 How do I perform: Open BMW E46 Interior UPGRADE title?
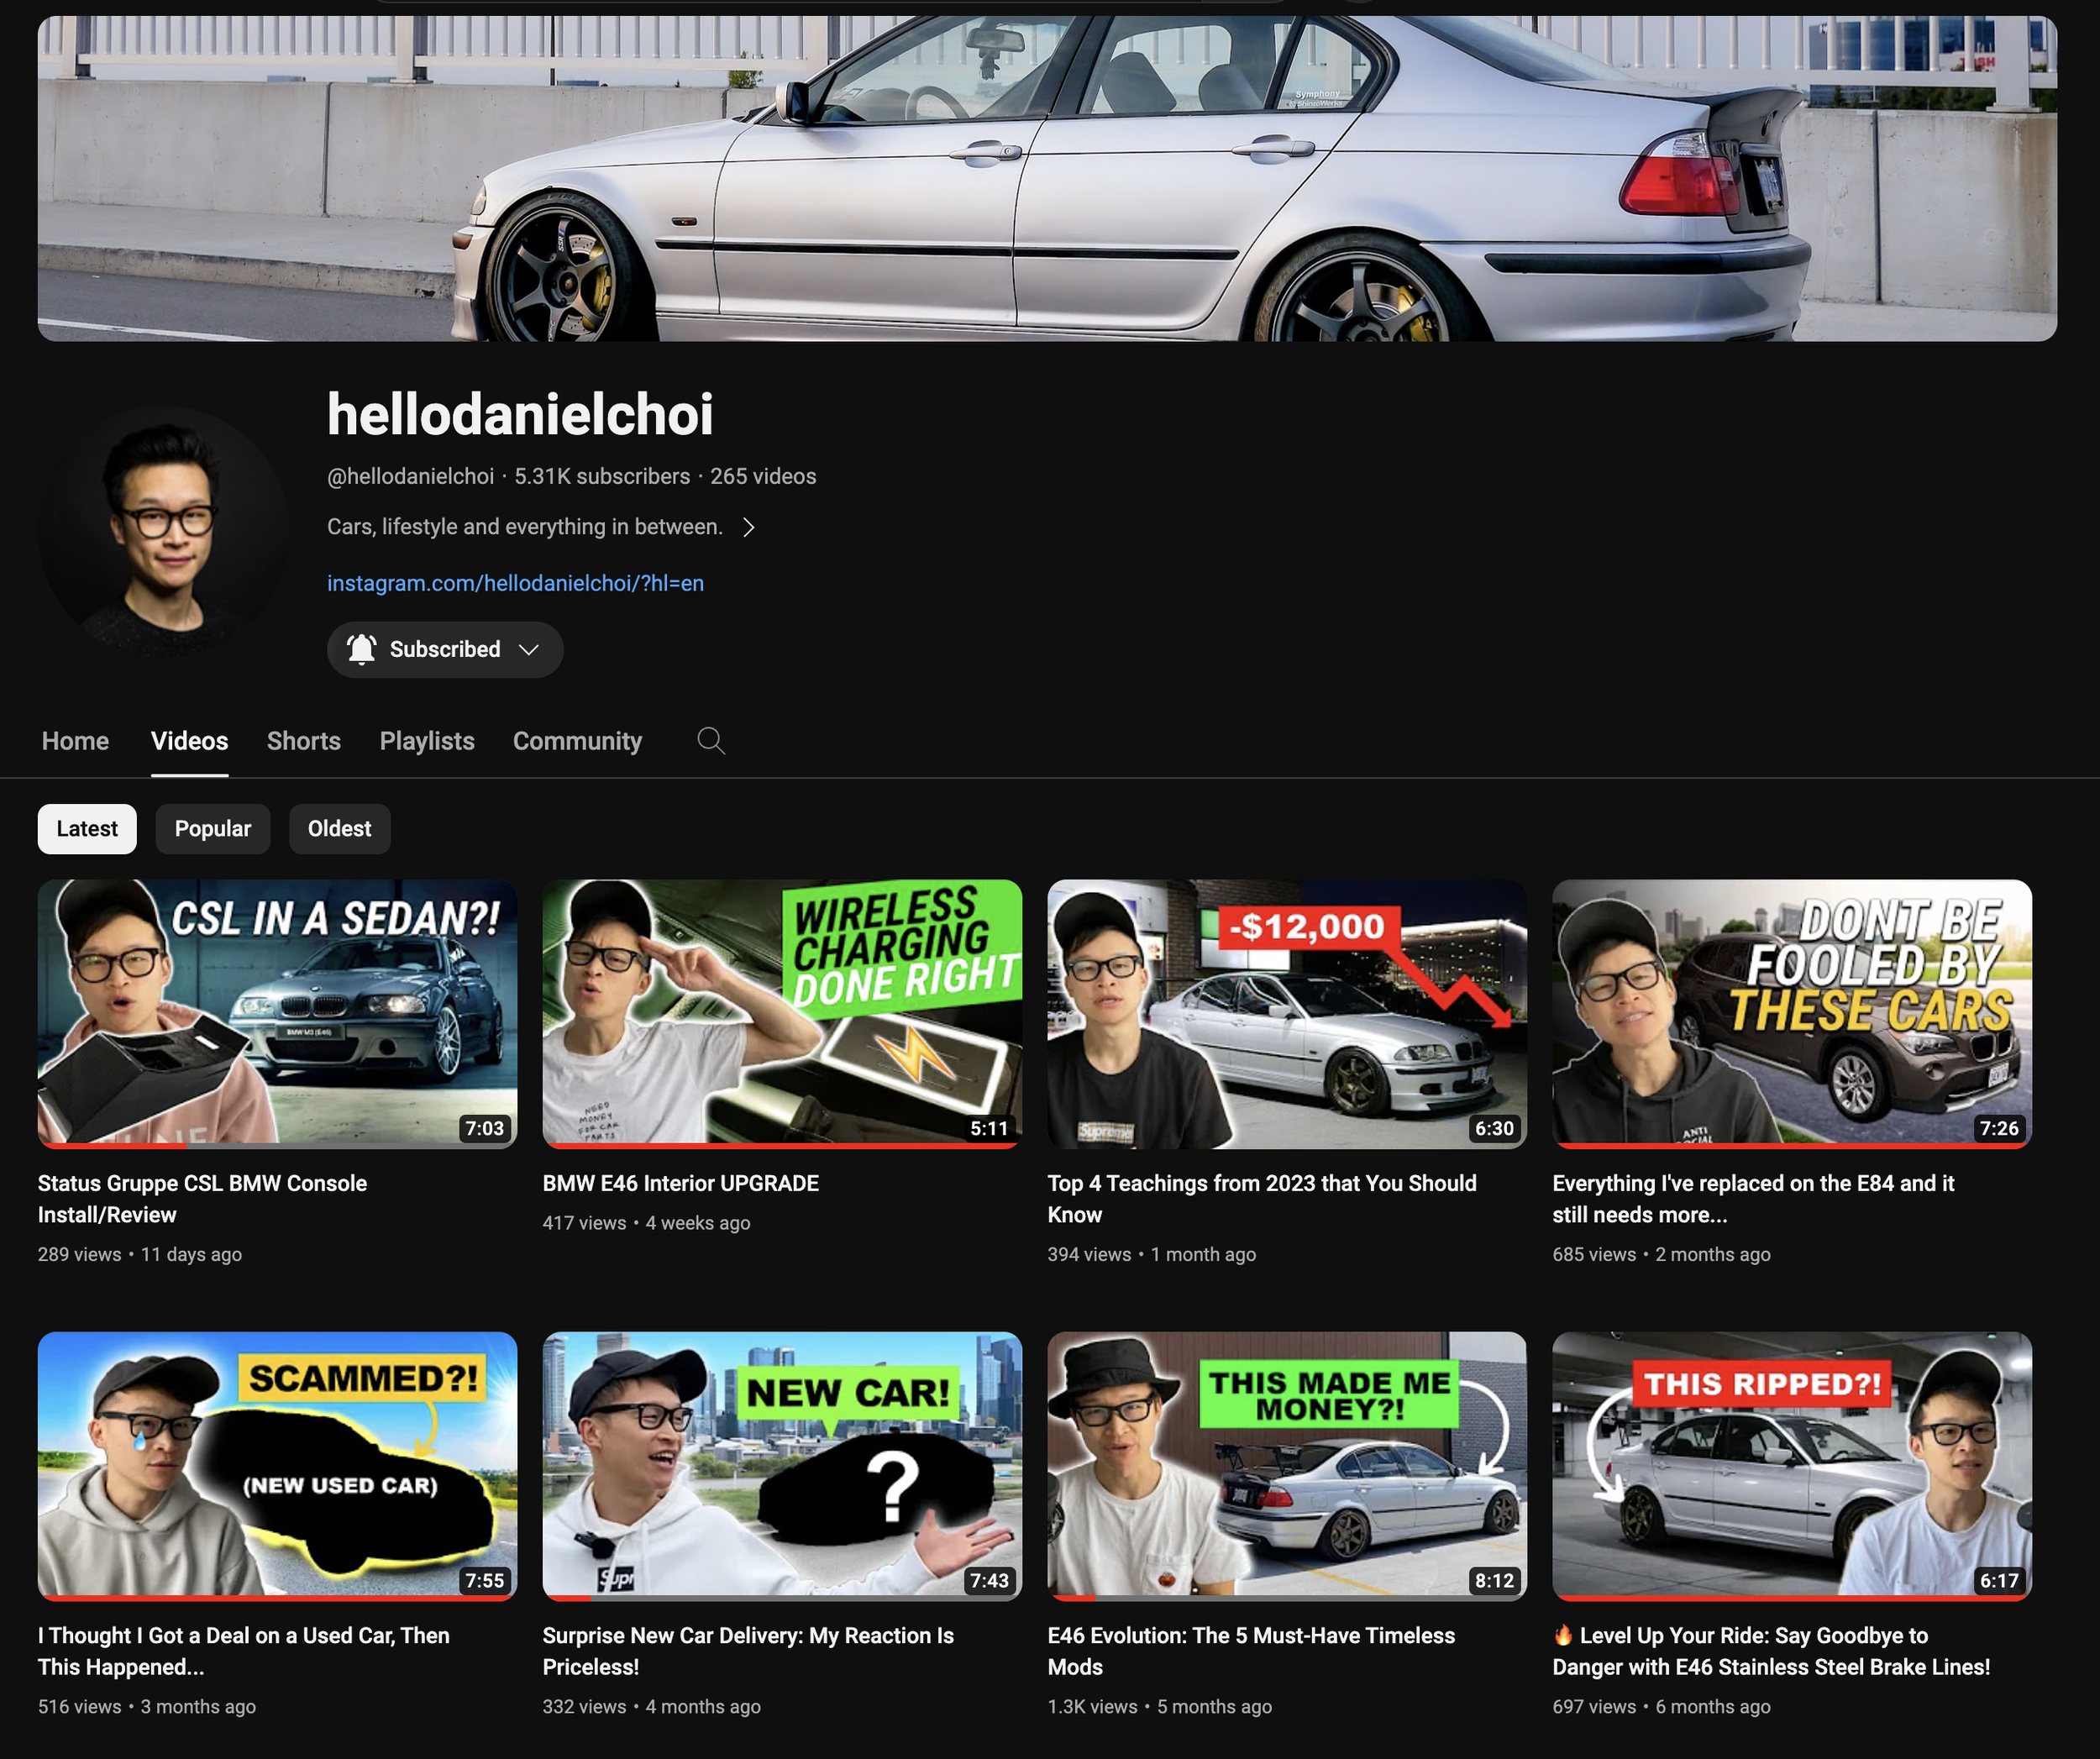coord(680,1184)
